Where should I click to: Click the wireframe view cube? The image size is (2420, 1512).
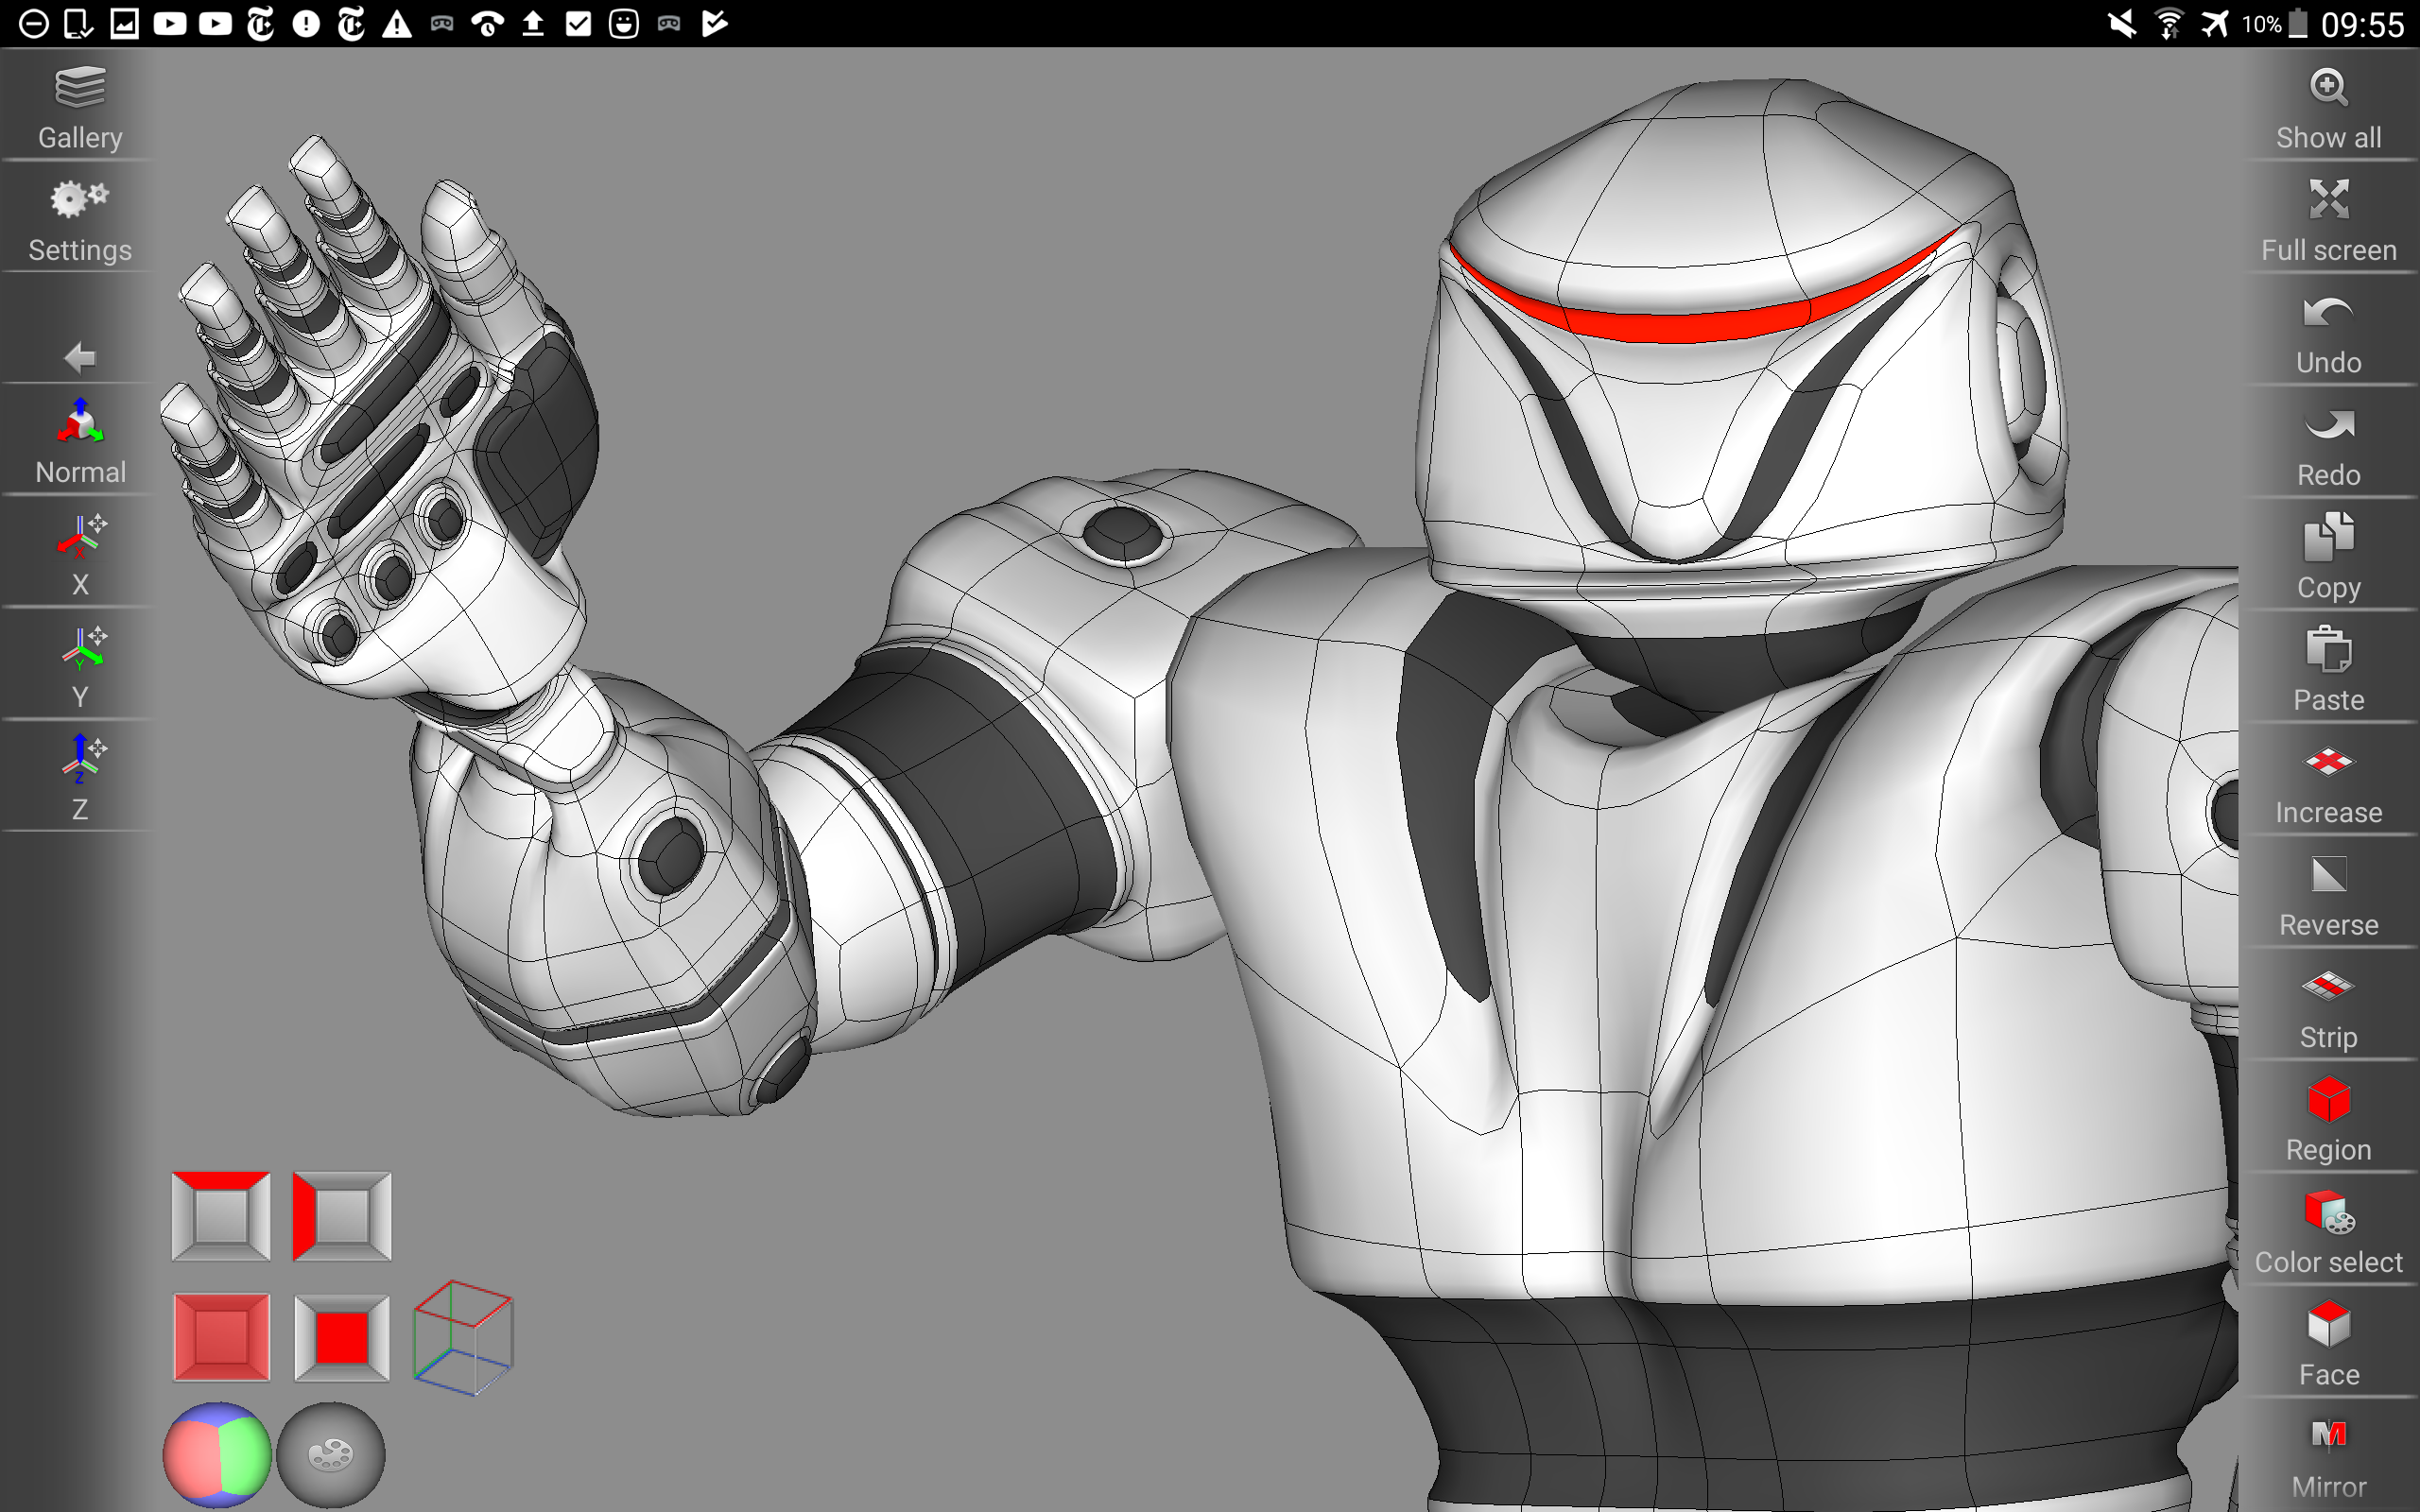[462, 1337]
